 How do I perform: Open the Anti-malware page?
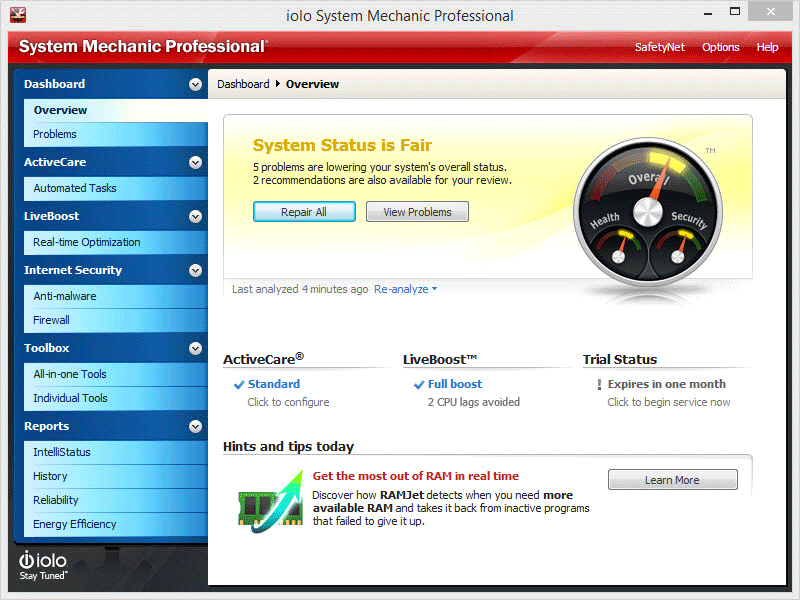116,296
